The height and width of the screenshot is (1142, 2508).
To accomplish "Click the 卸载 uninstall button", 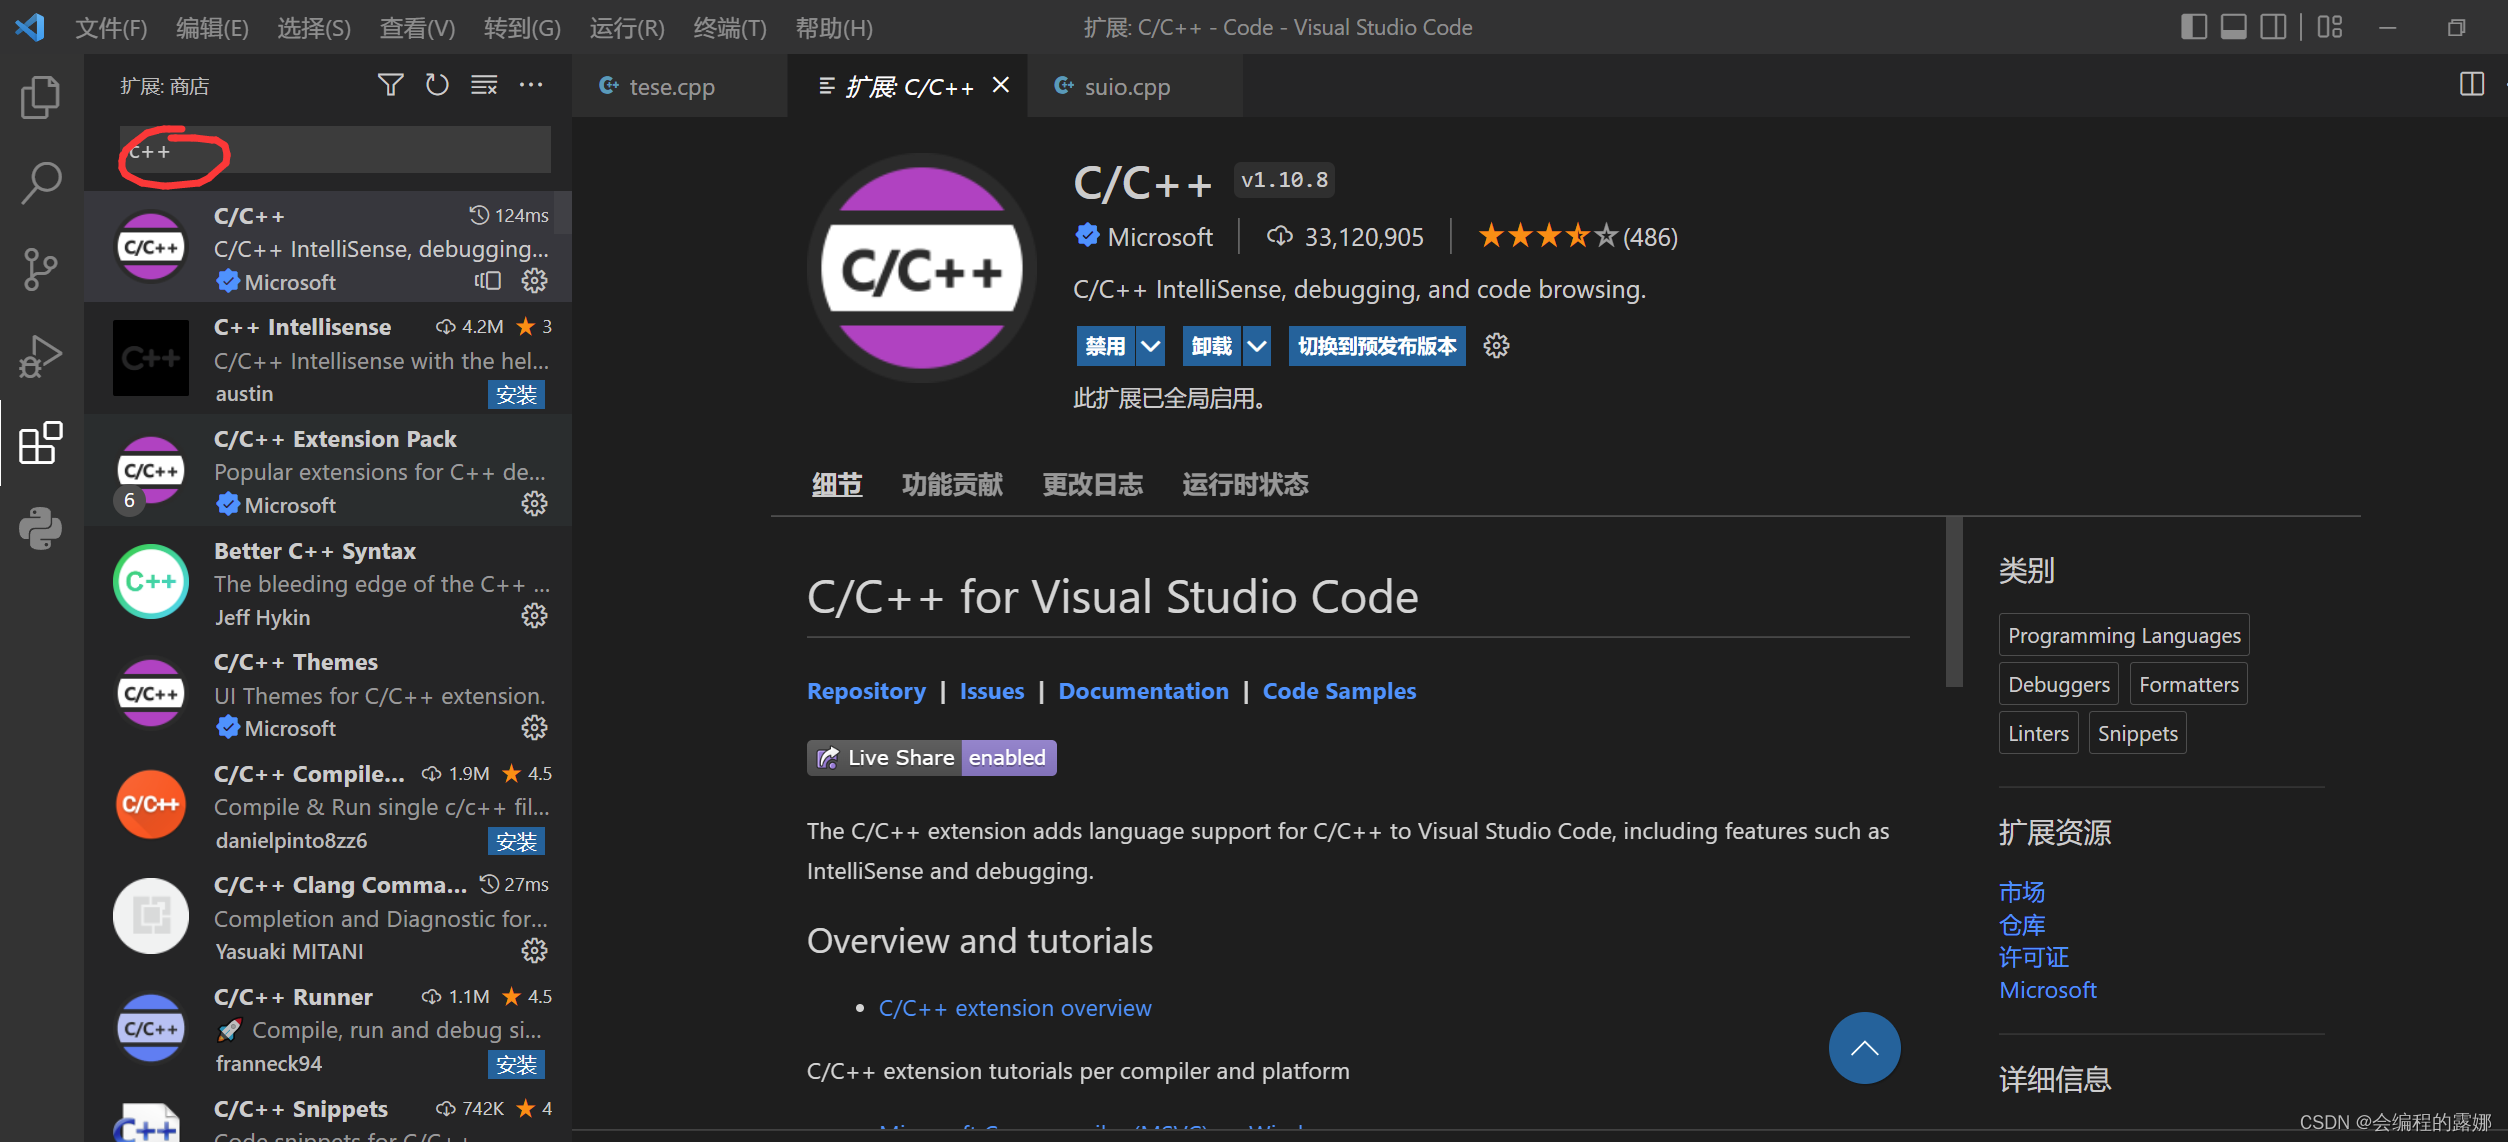I will pyautogui.click(x=1212, y=346).
